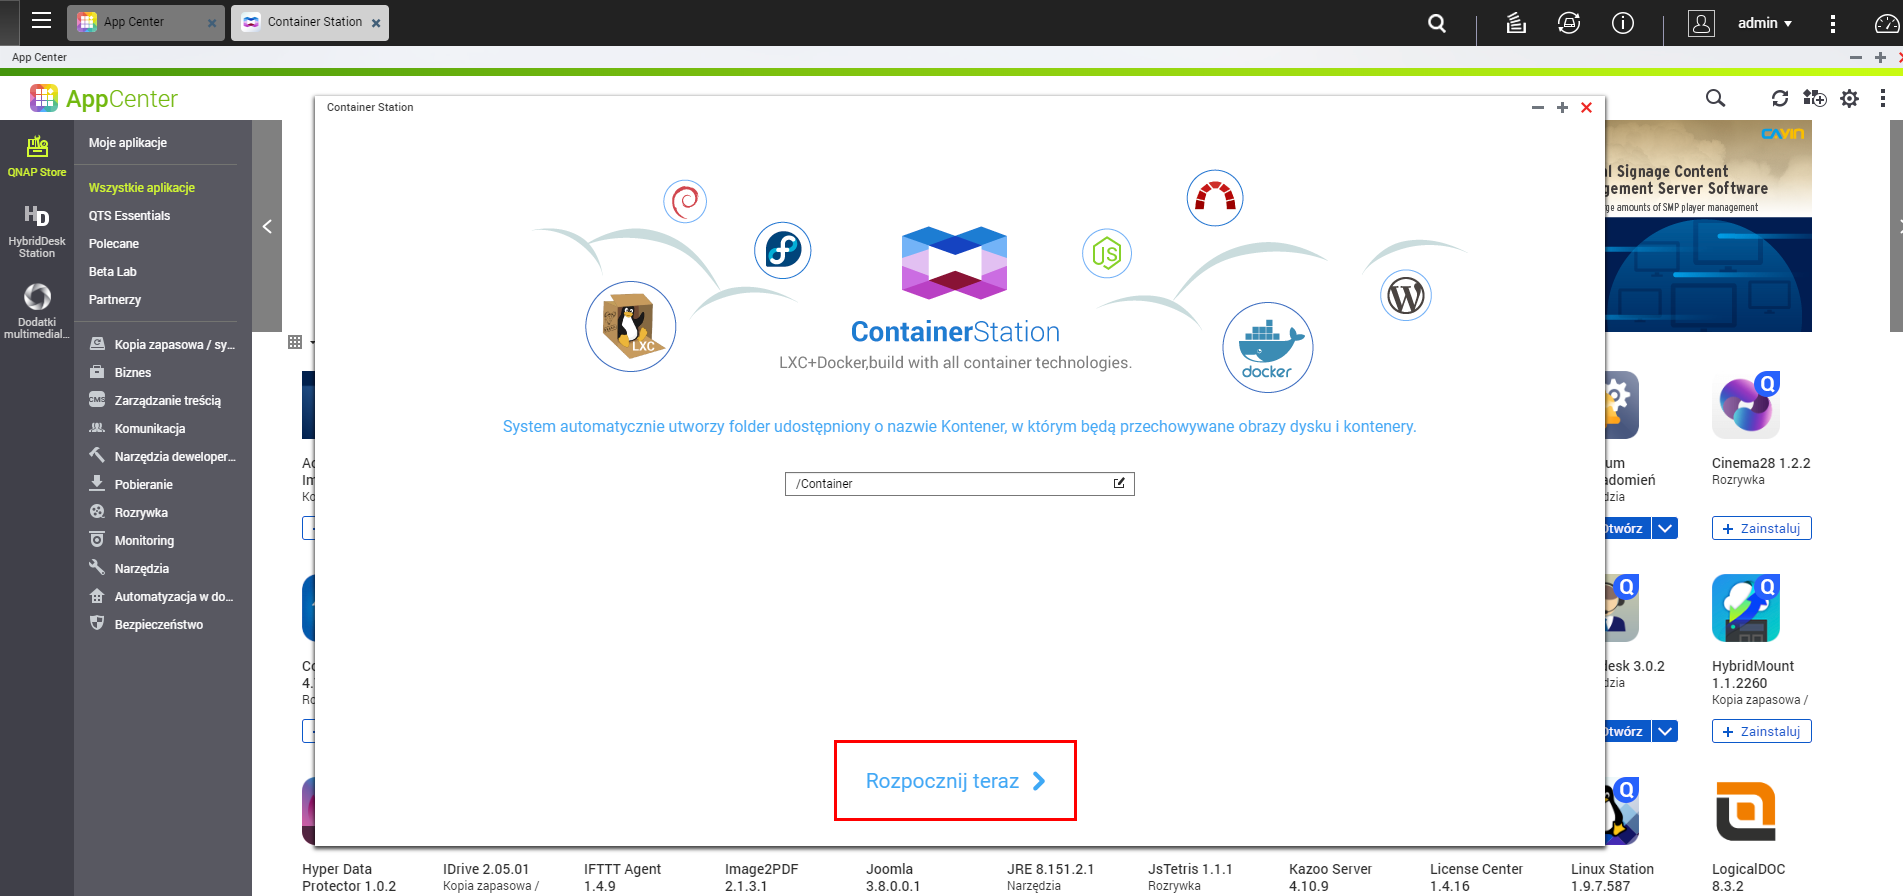The height and width of the screenshot is (896, 1903).
Task: Install Cinema28 with Zainstaluj button
Action: point(1761,528)
